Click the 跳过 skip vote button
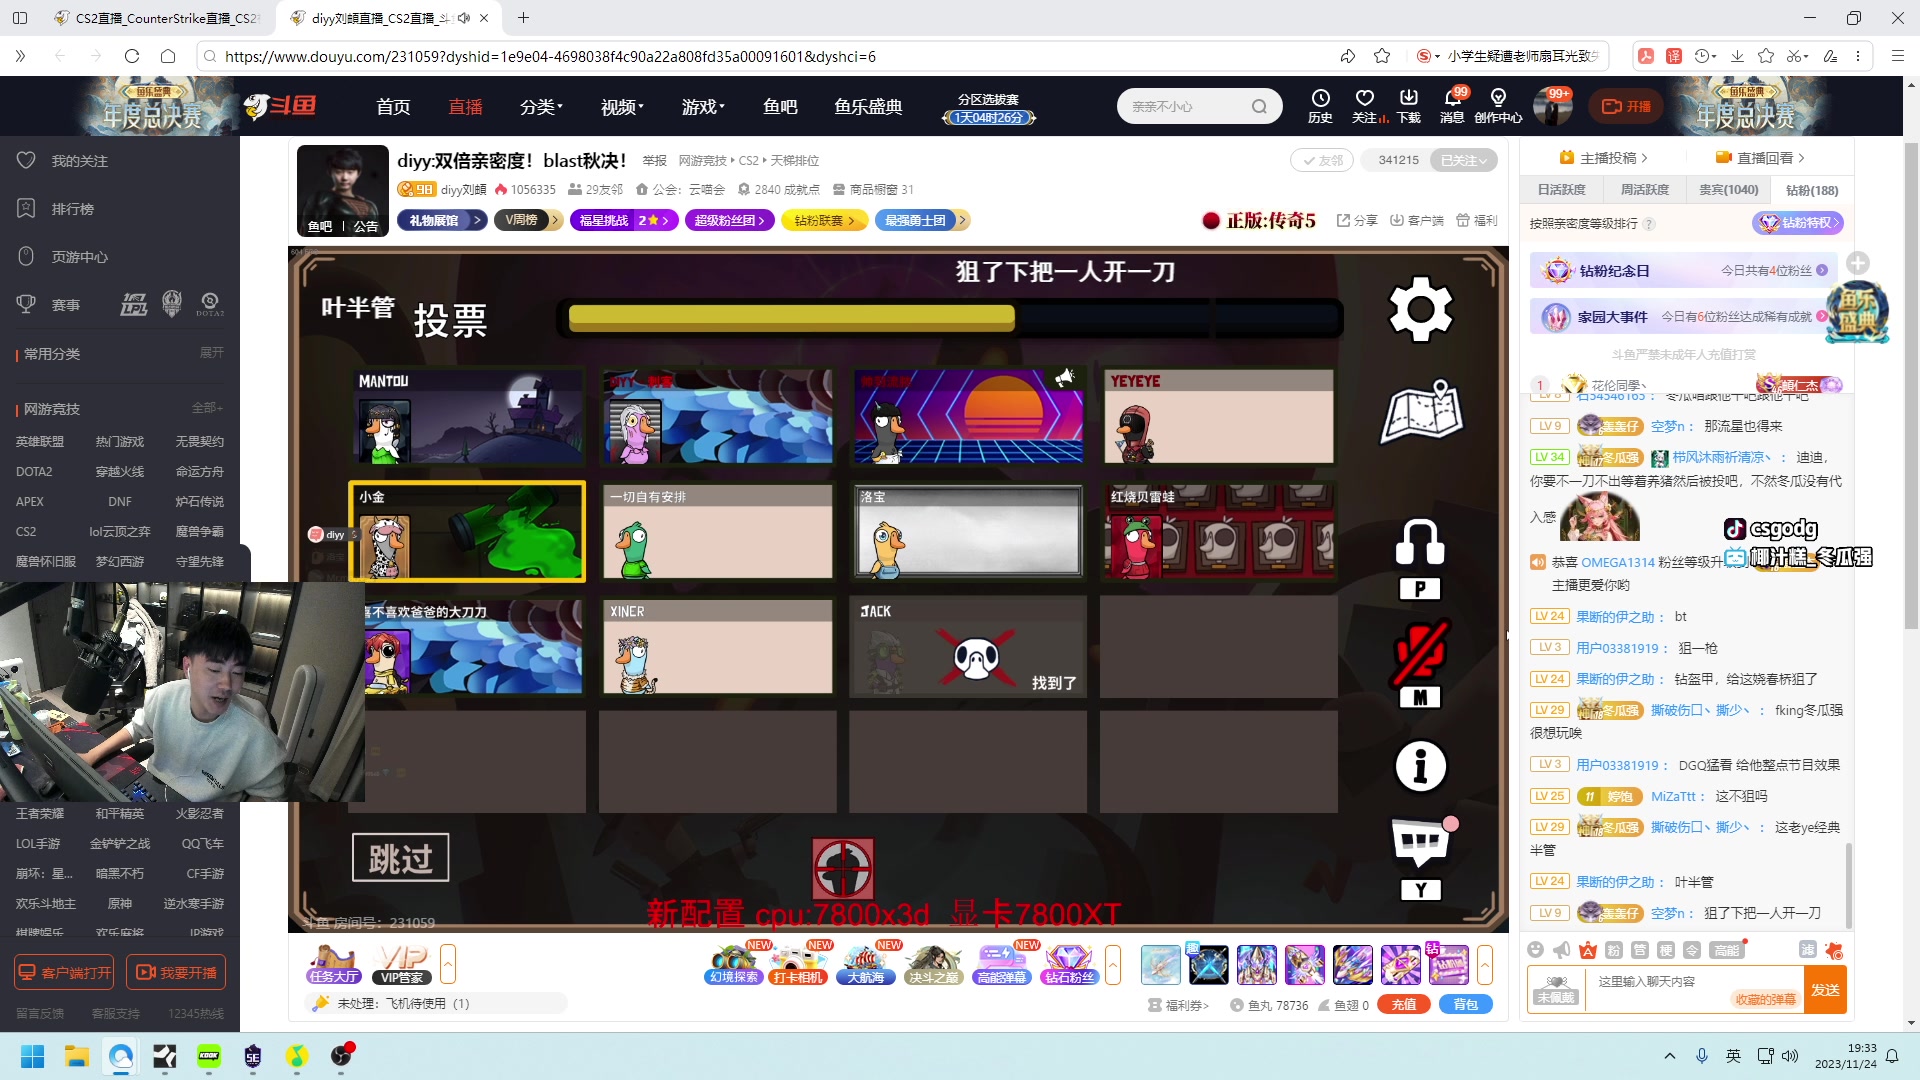 pyautogui.click(x=400, y=857)
